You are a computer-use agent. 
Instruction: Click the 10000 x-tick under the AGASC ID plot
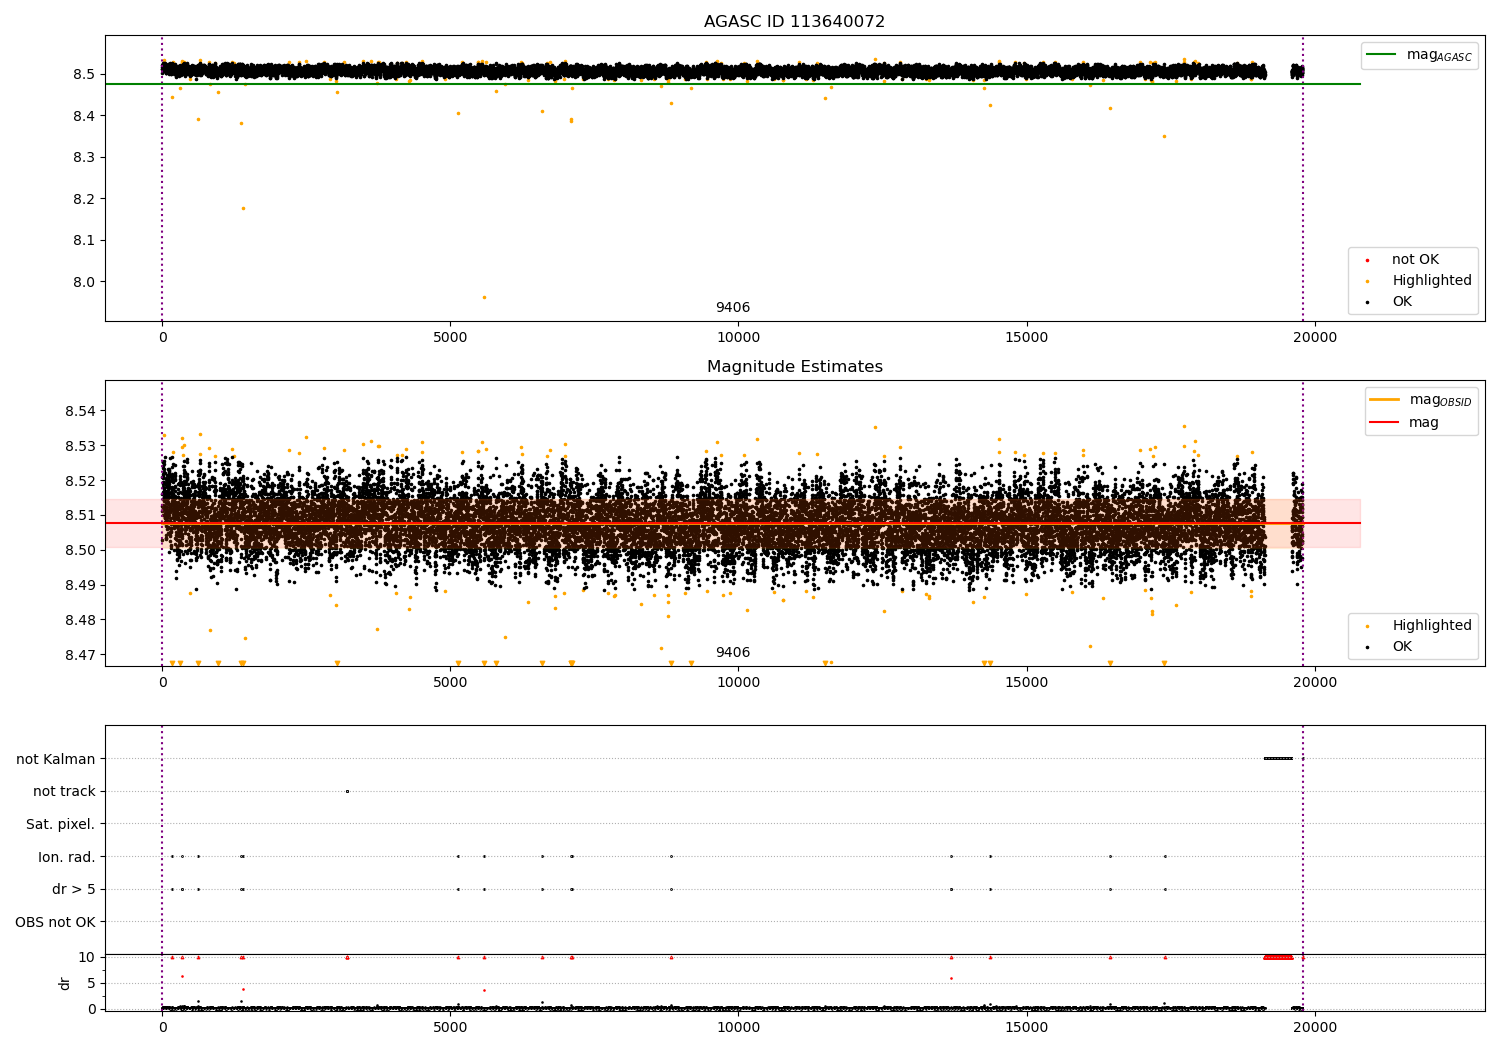[738, 338]
